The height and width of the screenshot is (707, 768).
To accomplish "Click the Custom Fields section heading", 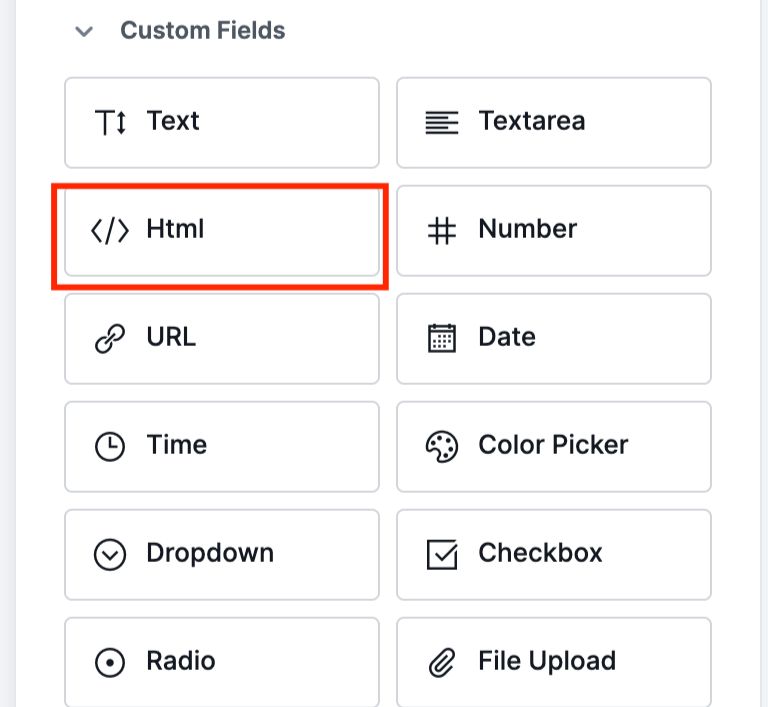I will click(203, 31).
